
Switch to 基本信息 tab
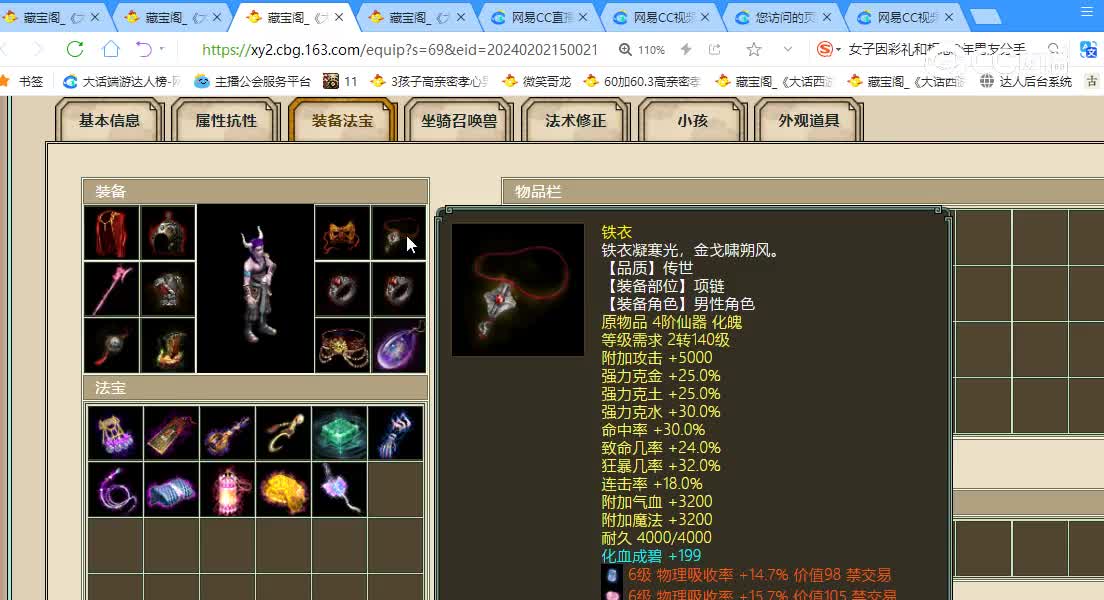point(109,120)
